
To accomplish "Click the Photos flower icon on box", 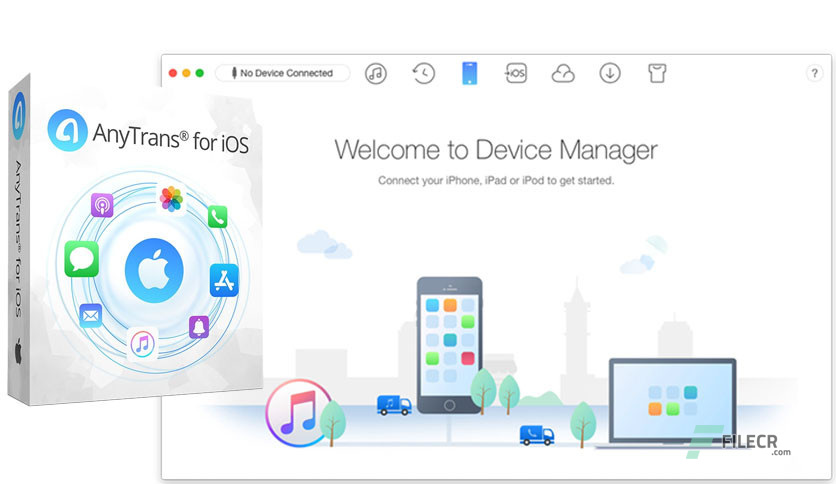I will coord(171,199).
